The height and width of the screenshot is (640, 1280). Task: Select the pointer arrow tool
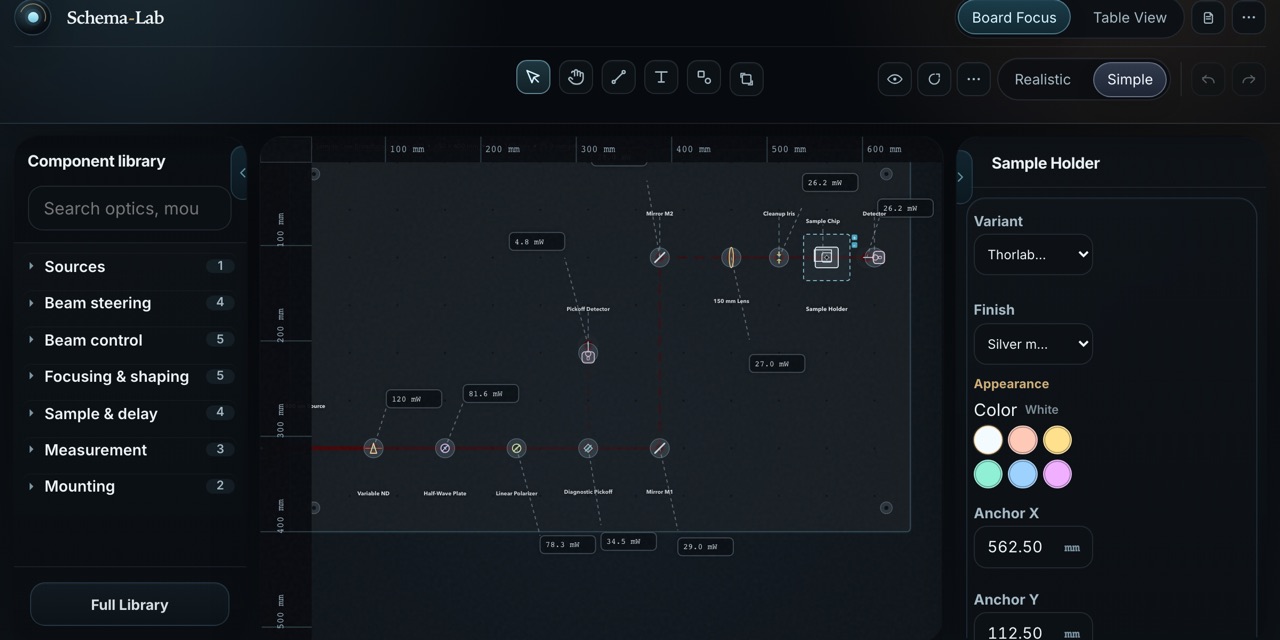[x=533, y=78]
